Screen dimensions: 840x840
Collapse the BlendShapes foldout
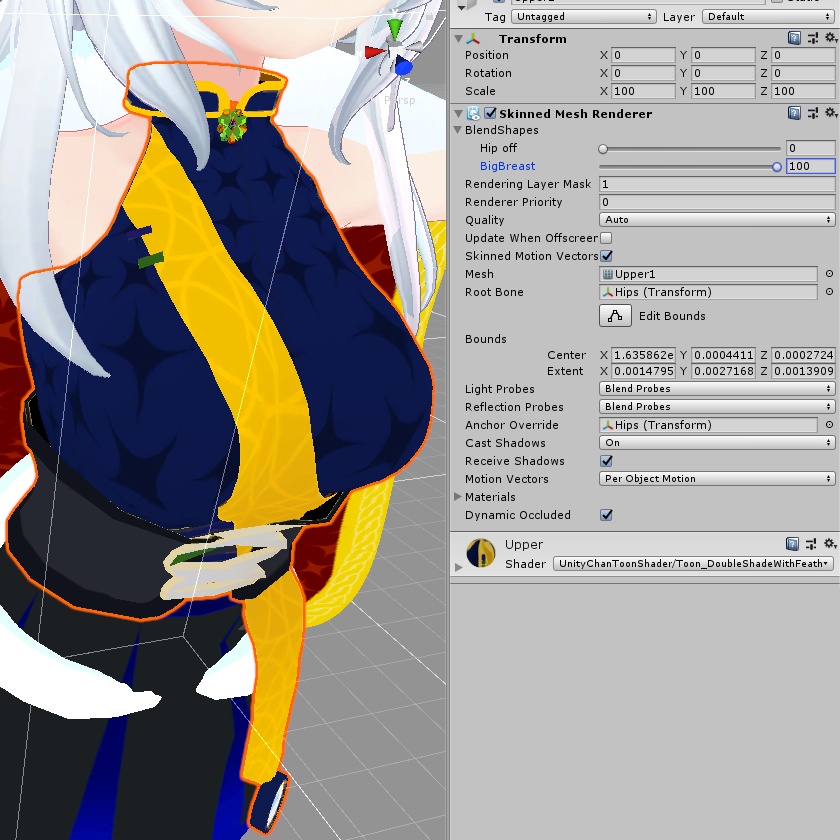[x=458, y=130]
